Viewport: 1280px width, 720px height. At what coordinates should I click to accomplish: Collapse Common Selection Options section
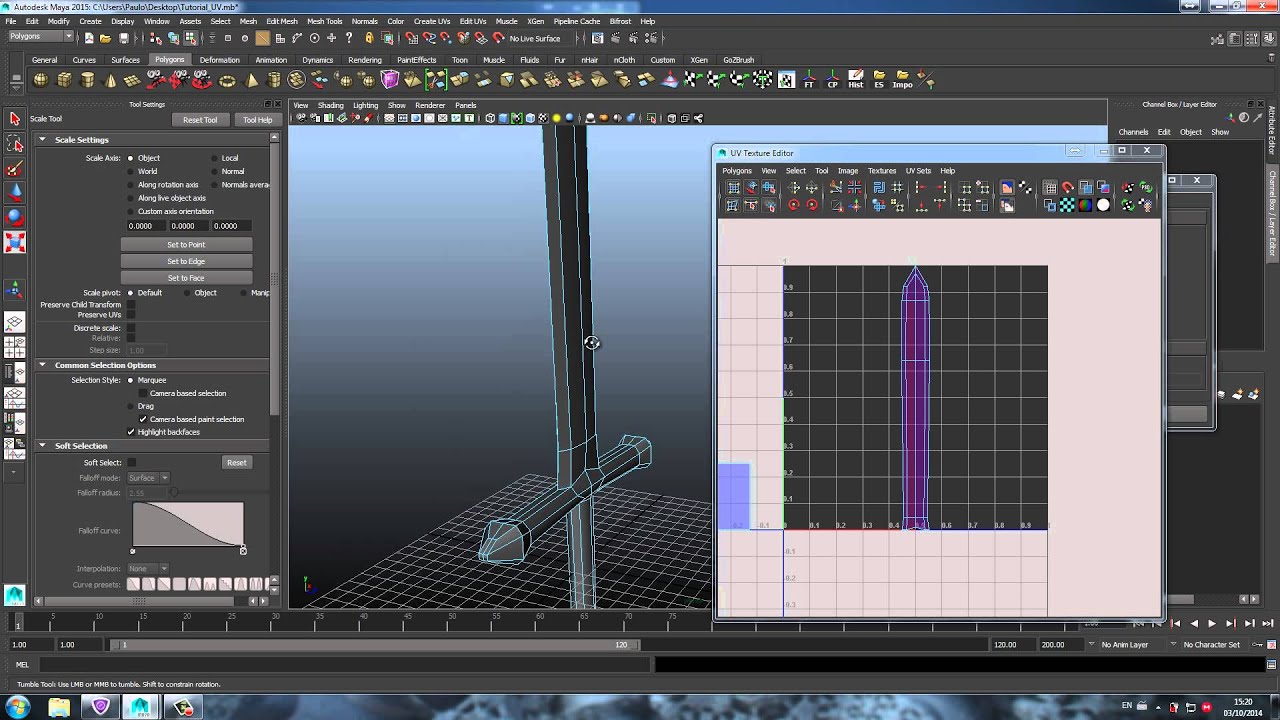[x=43, y=365]
